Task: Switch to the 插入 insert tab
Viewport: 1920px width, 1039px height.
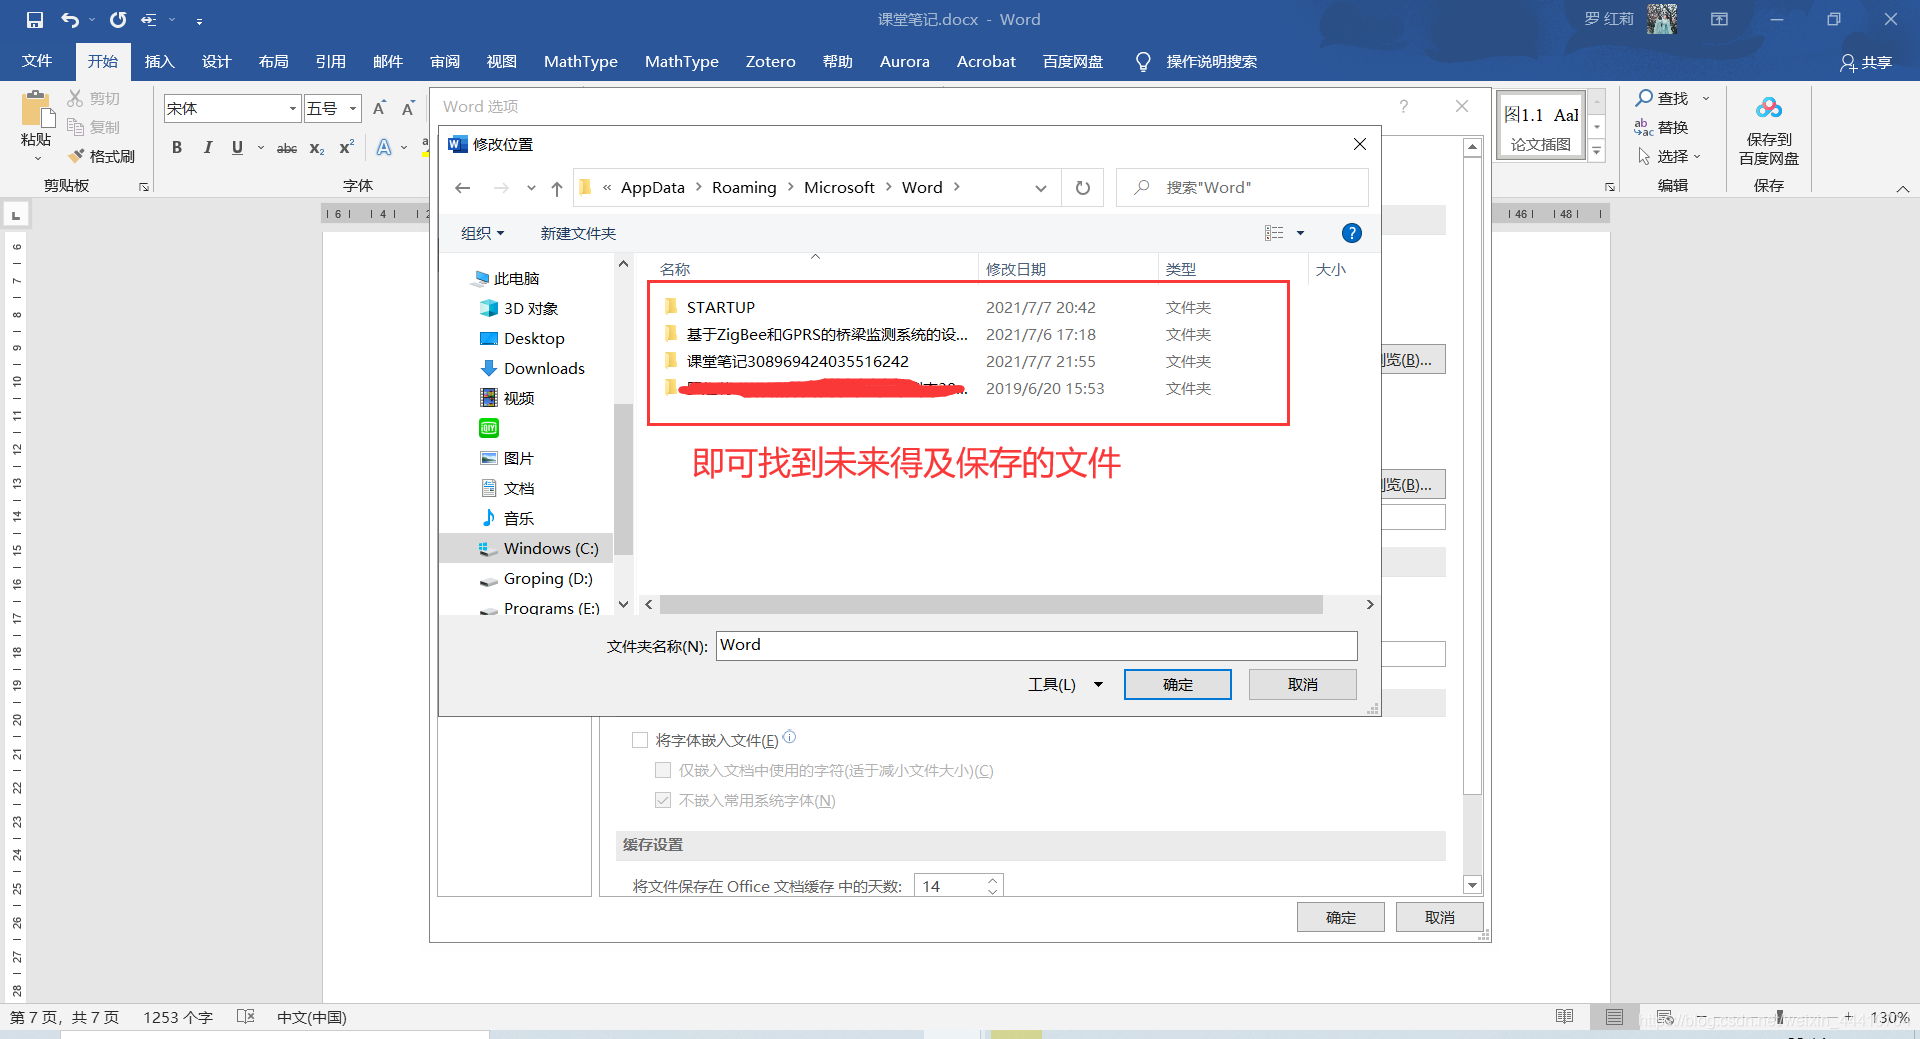Action: point(160,61)
